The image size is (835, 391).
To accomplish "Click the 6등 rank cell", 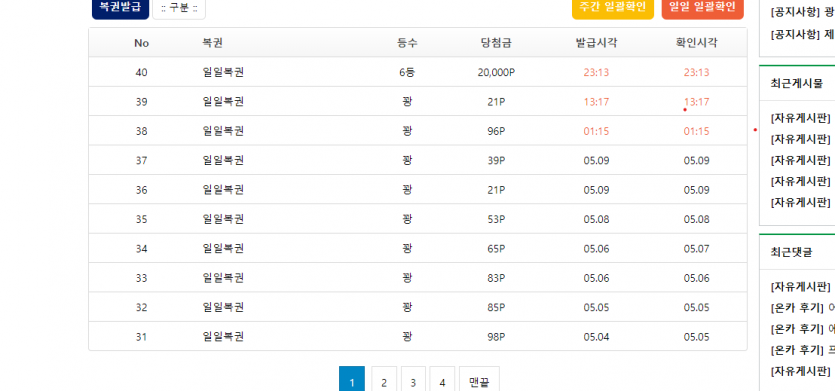I will (x=407, y=72).
